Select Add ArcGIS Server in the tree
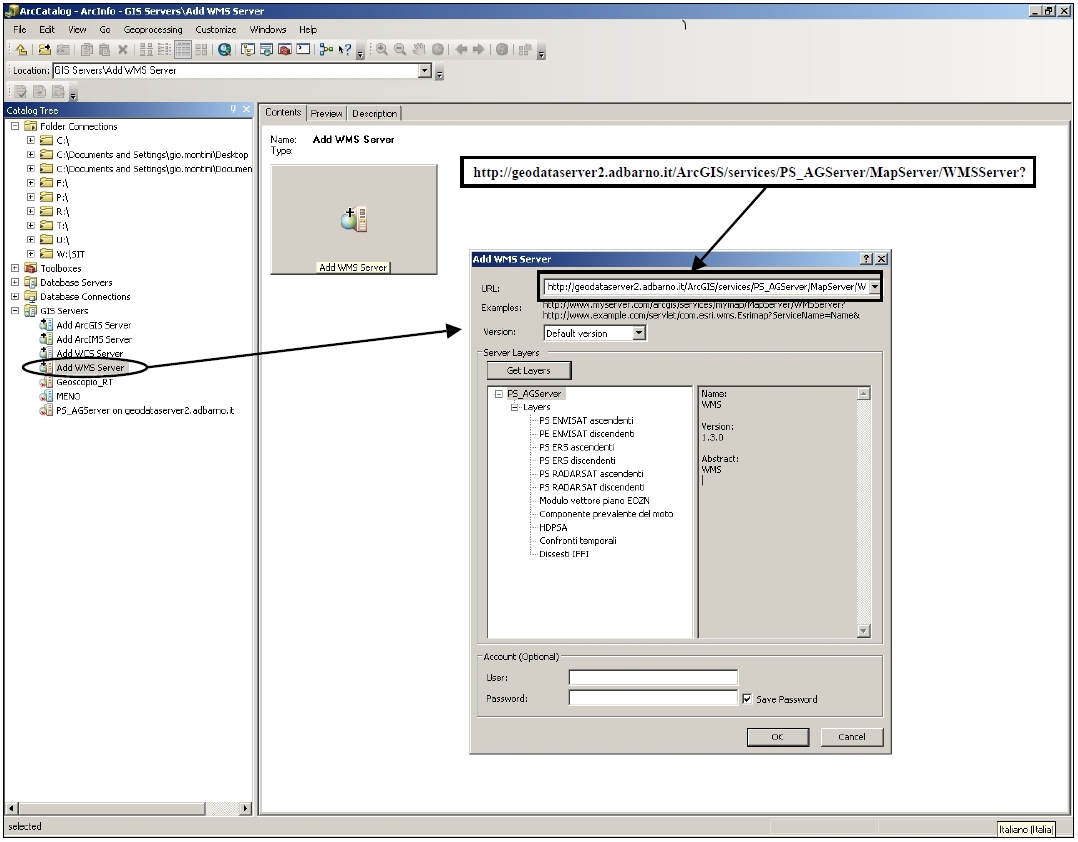 point(94,325)
